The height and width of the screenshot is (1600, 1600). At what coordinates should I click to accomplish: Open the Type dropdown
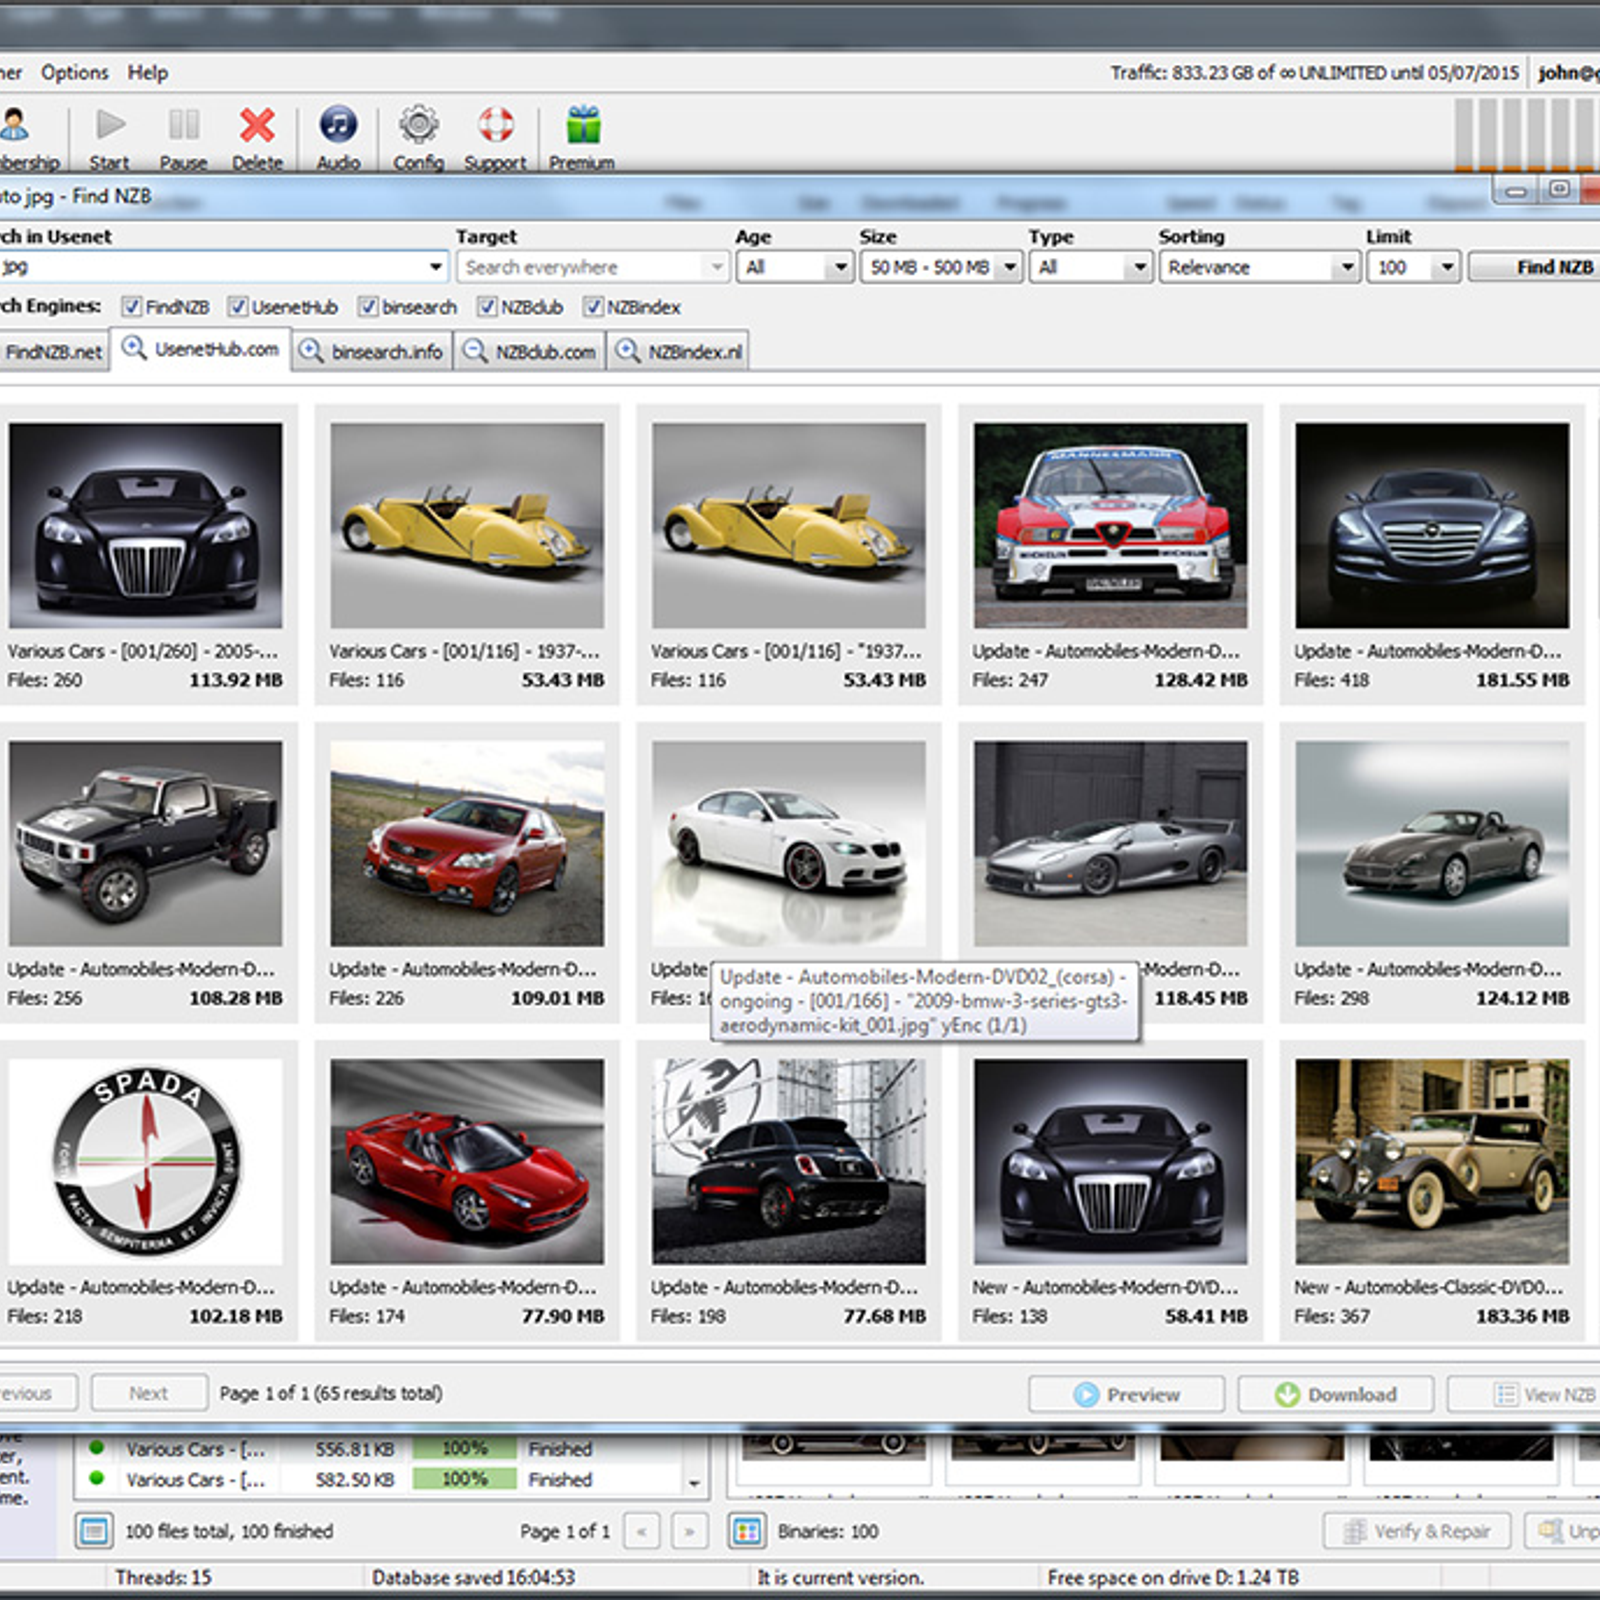[1090, 267]
